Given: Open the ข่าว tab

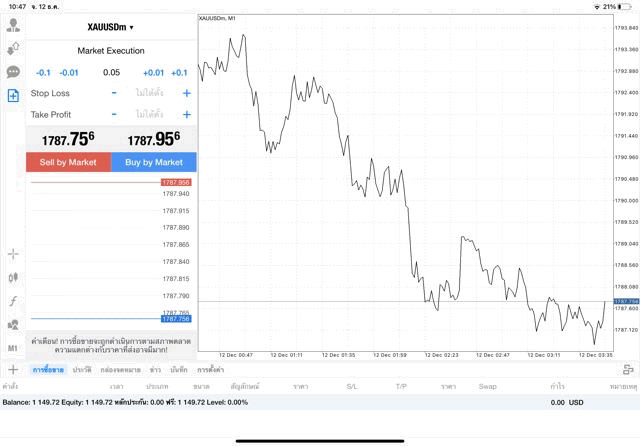Looking at the screenshot, I should [x=156, y=370].
